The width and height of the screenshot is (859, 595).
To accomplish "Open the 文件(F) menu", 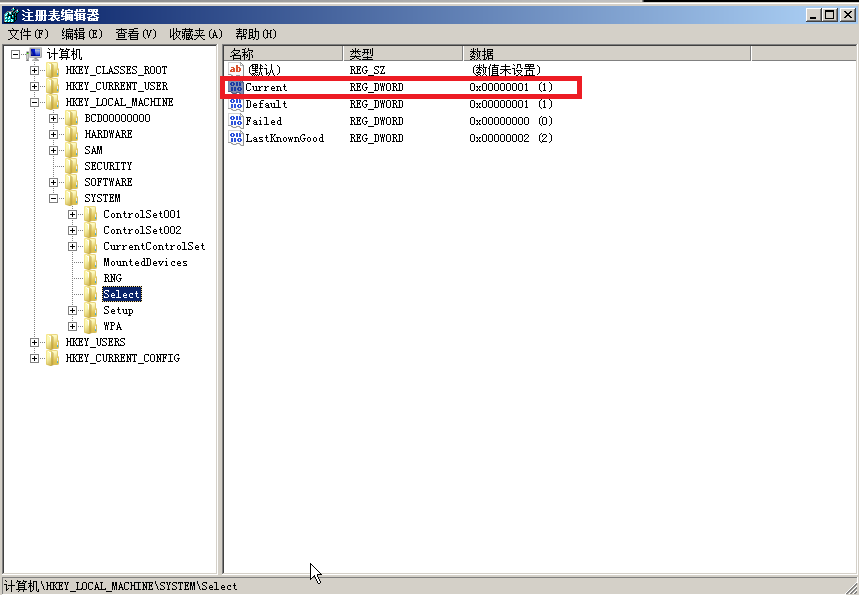I will [28, 34].
